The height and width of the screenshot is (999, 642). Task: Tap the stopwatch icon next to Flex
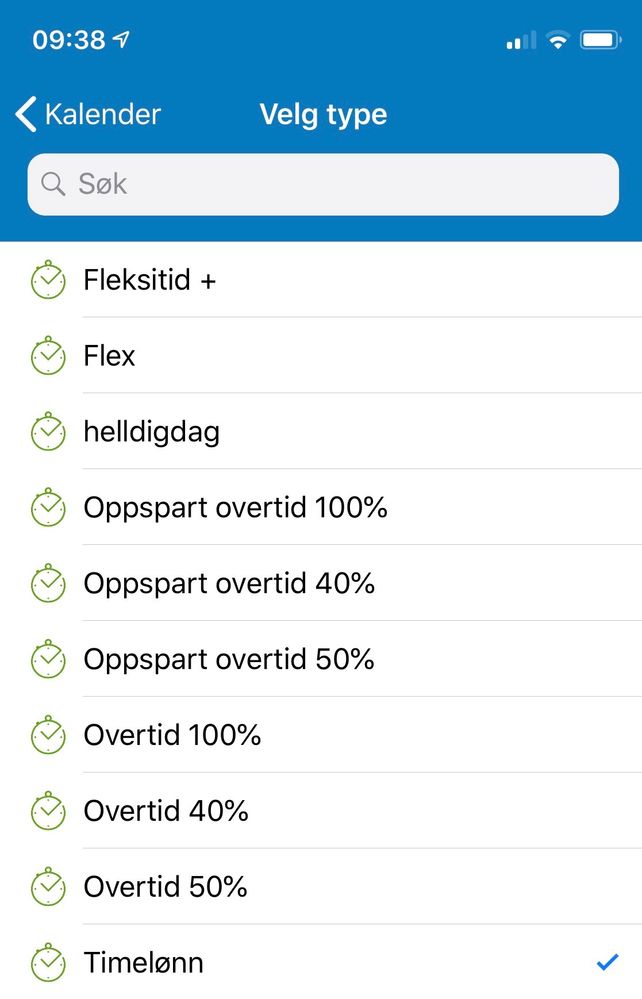coord(48,356)
